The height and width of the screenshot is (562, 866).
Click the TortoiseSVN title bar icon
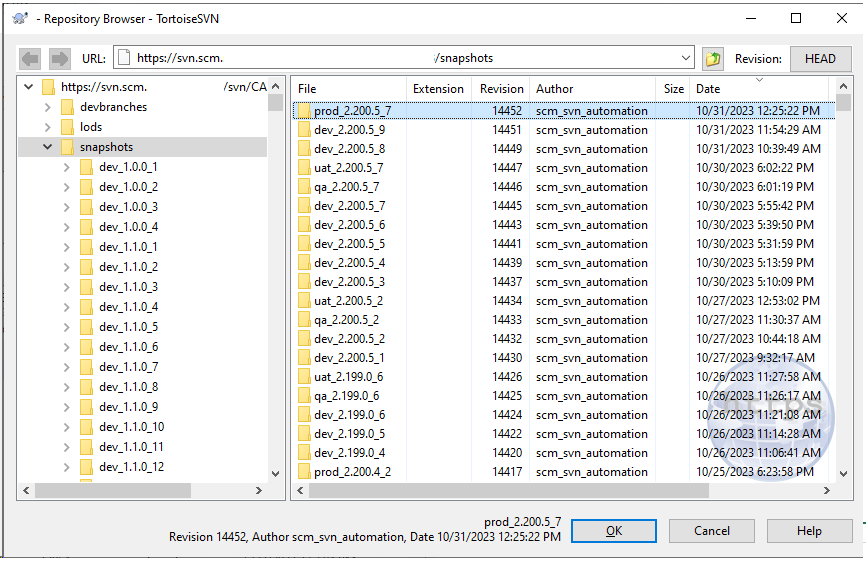[20, 18]
